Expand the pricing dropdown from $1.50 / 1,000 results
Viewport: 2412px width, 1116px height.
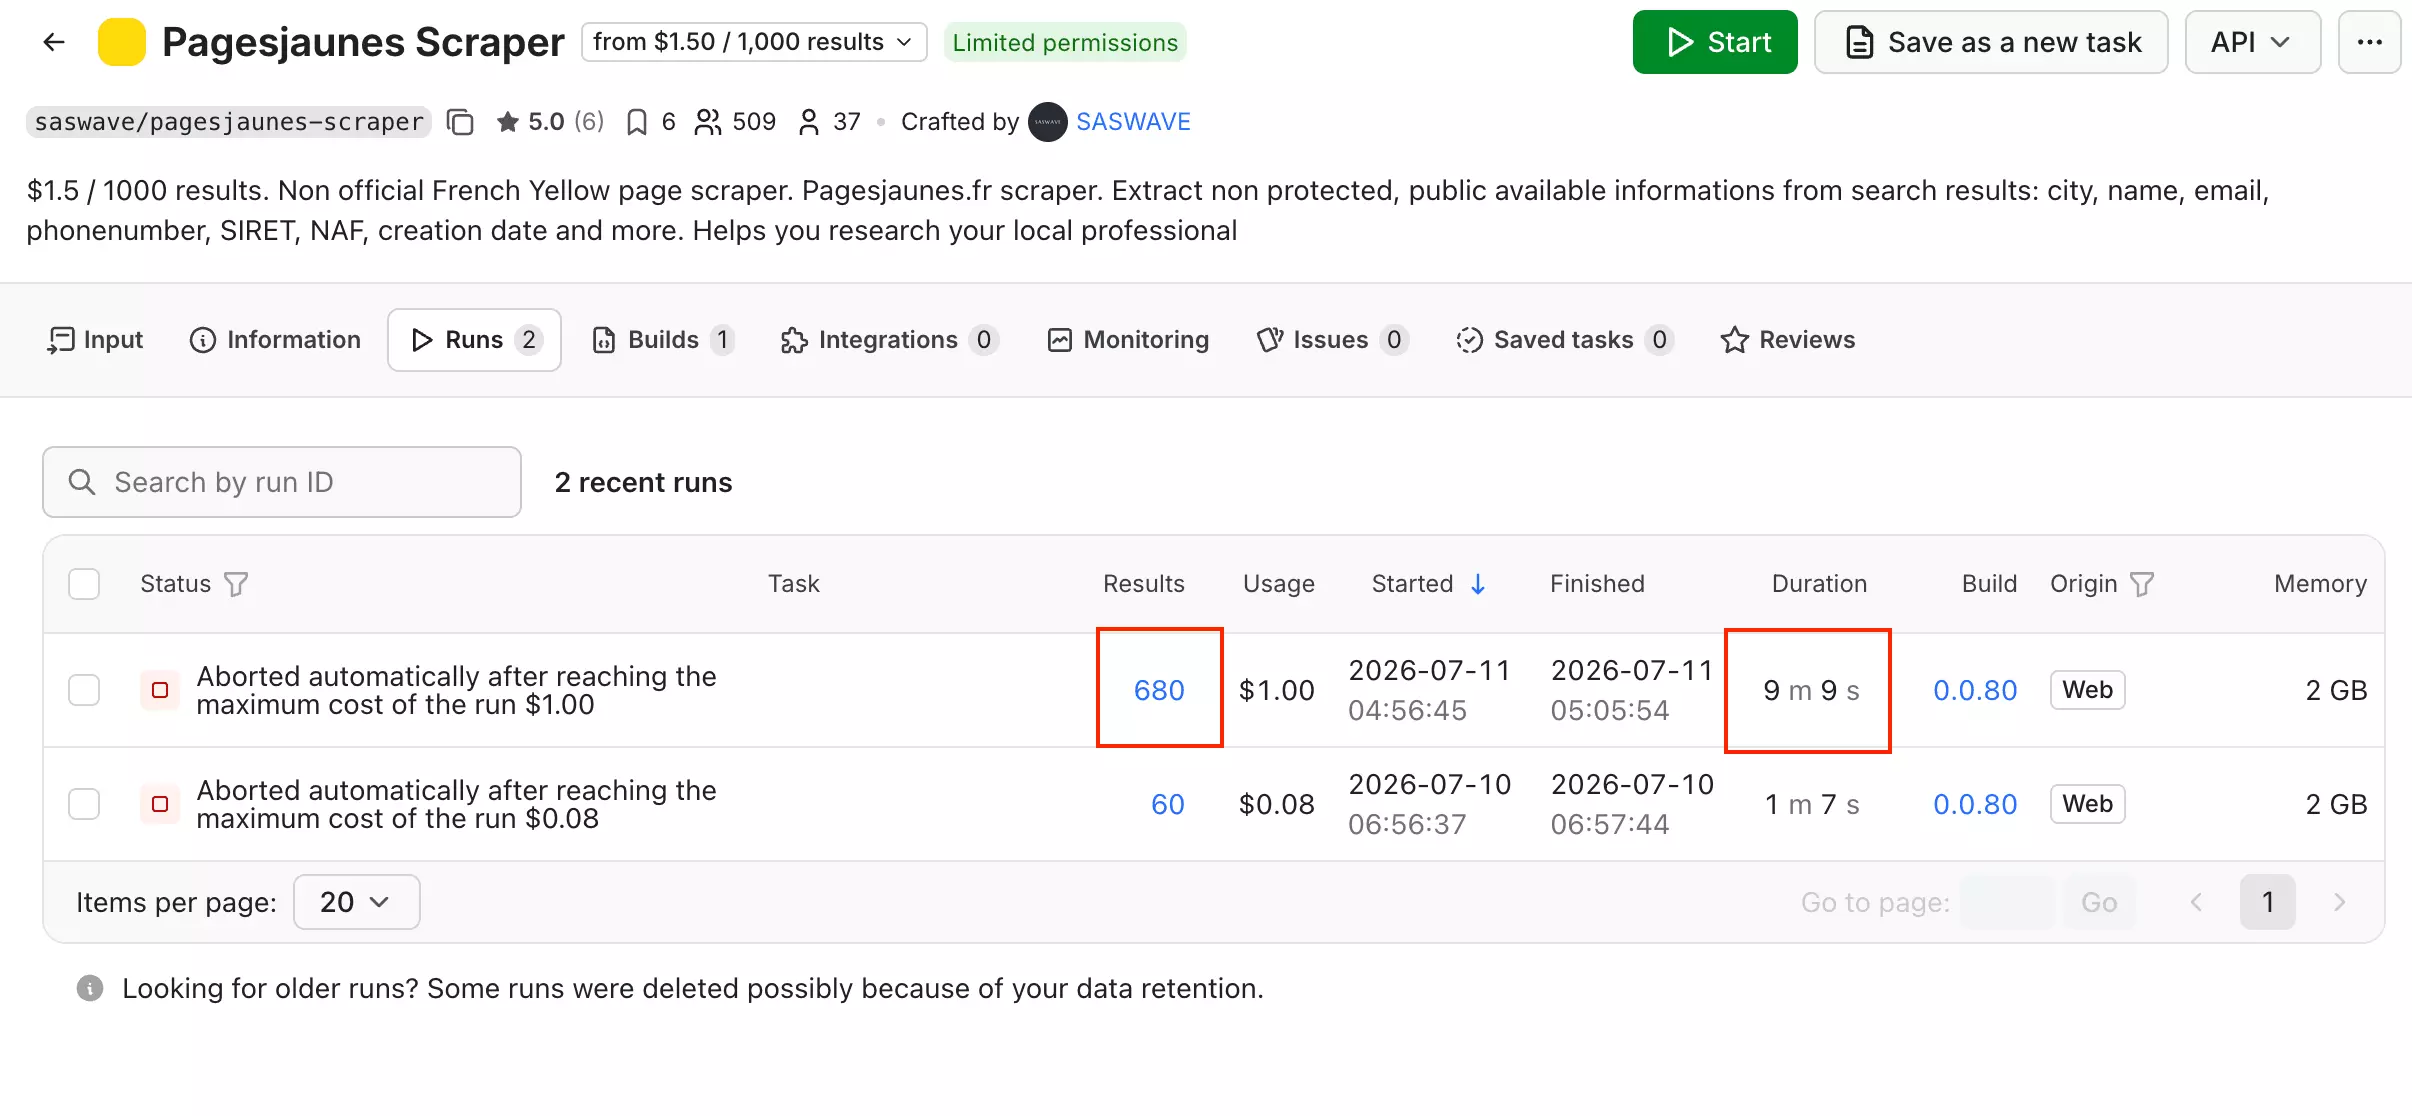[x=754, y=42]
